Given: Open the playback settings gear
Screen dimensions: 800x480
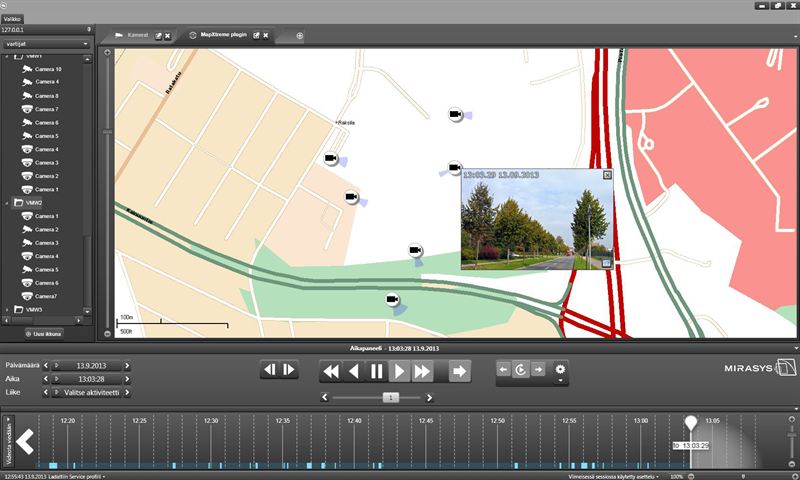Looking at the screenshot, I should tap(560, 369).
